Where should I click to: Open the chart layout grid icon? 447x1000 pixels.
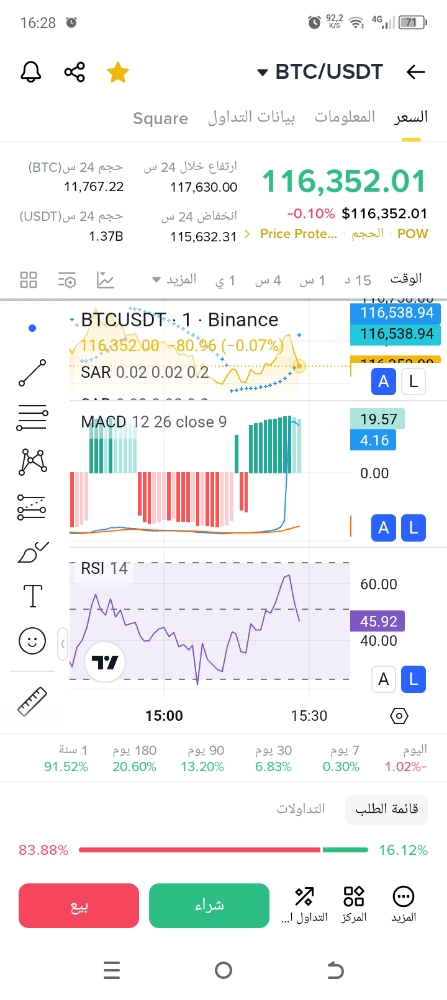pos(29,279)
